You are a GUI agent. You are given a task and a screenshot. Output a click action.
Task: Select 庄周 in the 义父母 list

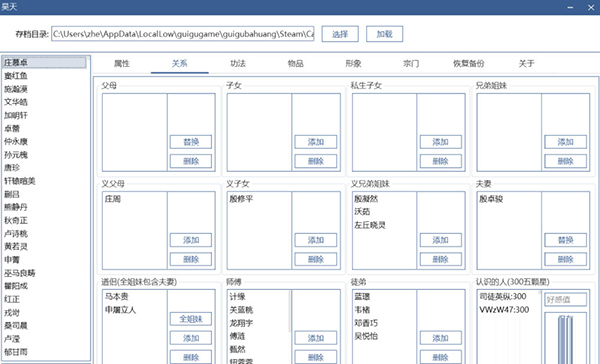pyautogui.click(x=112, y=199)
